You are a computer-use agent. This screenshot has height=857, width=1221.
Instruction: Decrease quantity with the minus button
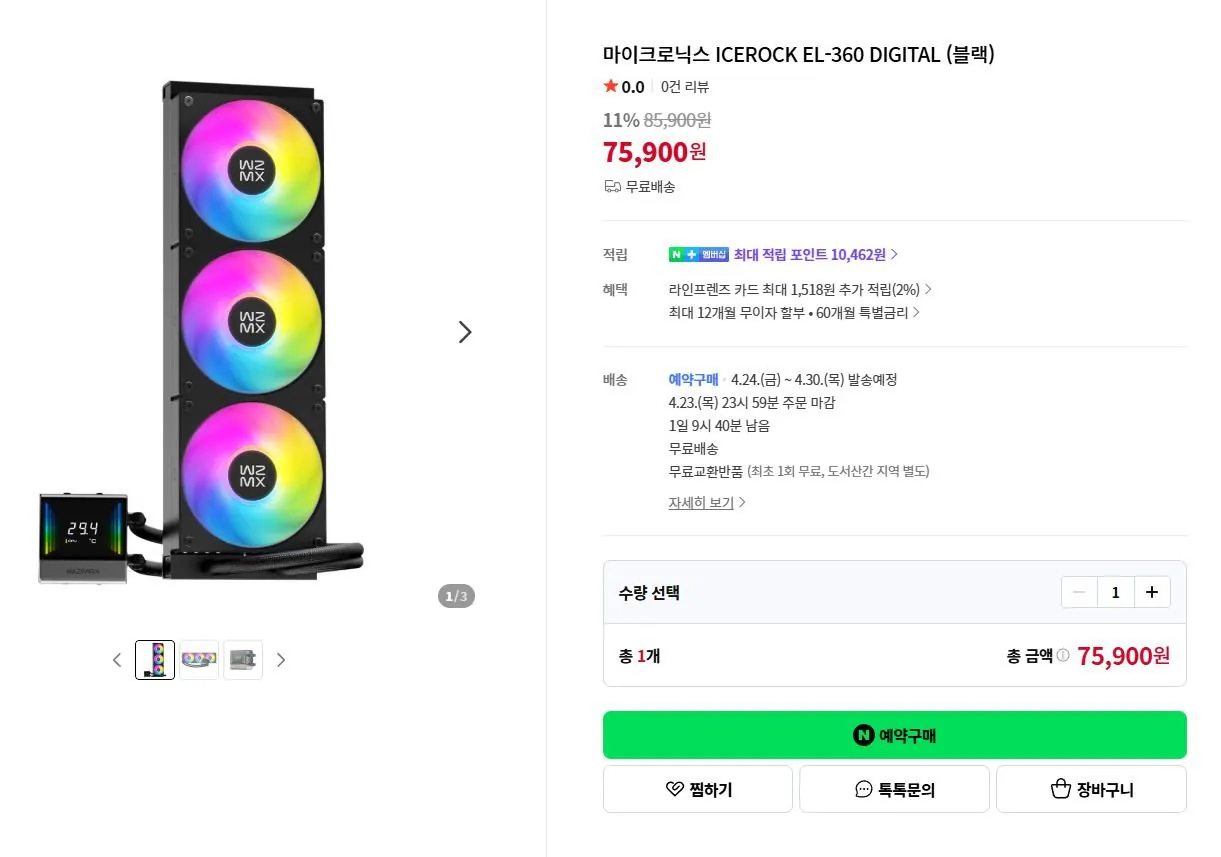click(x=1079, y=592)
